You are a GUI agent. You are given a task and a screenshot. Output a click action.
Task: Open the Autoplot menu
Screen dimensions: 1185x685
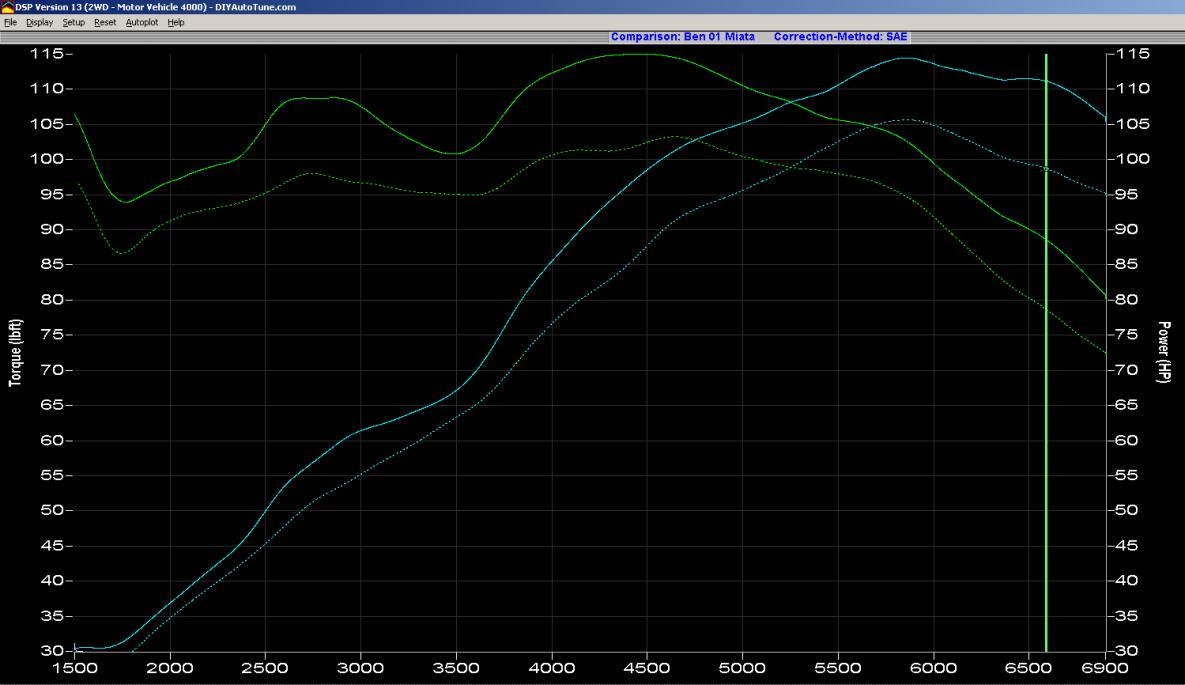(141, 22)
